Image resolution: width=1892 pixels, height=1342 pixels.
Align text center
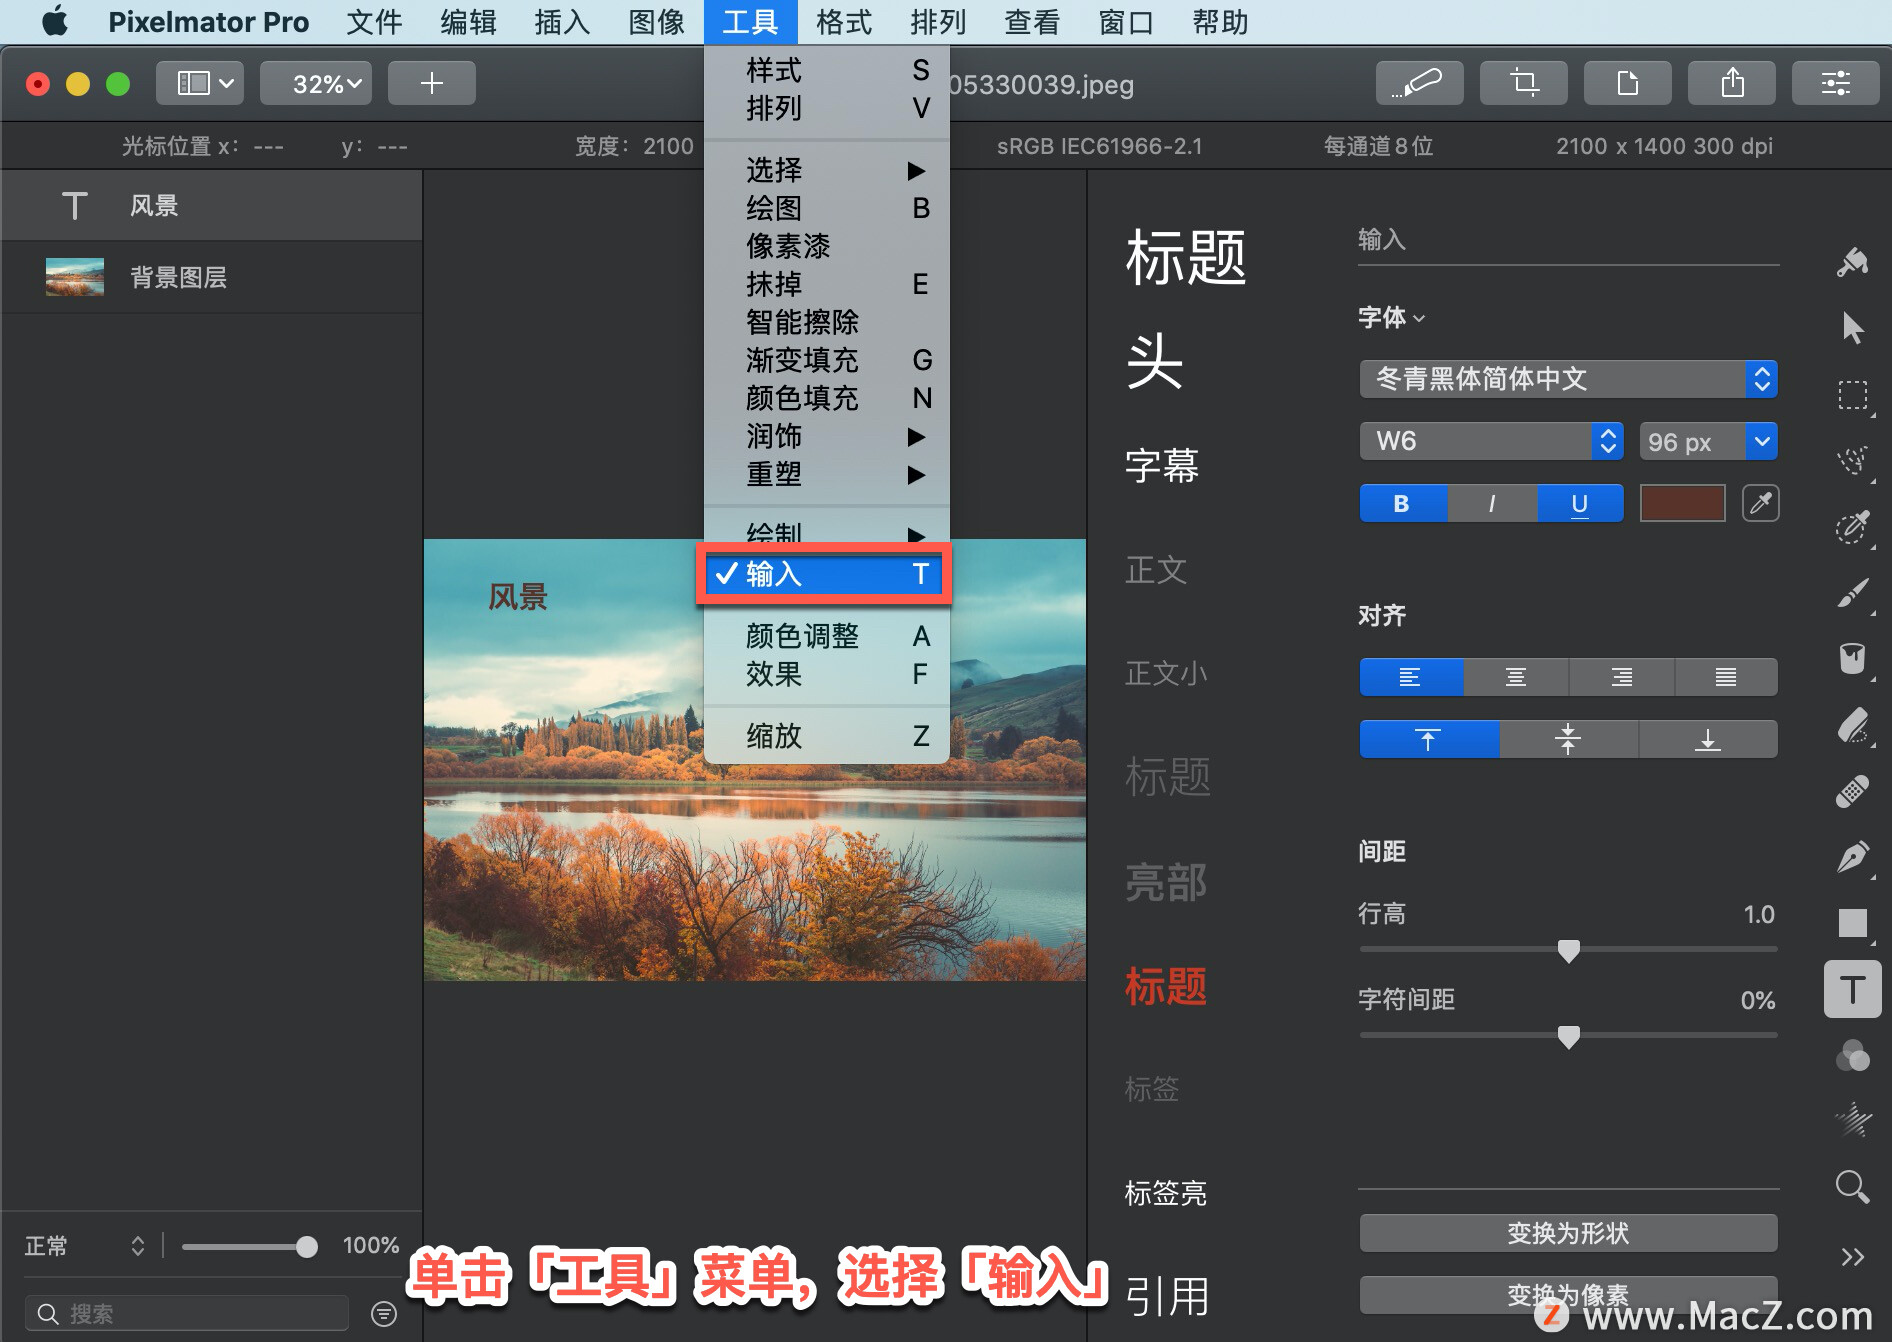coord(1516,677)
